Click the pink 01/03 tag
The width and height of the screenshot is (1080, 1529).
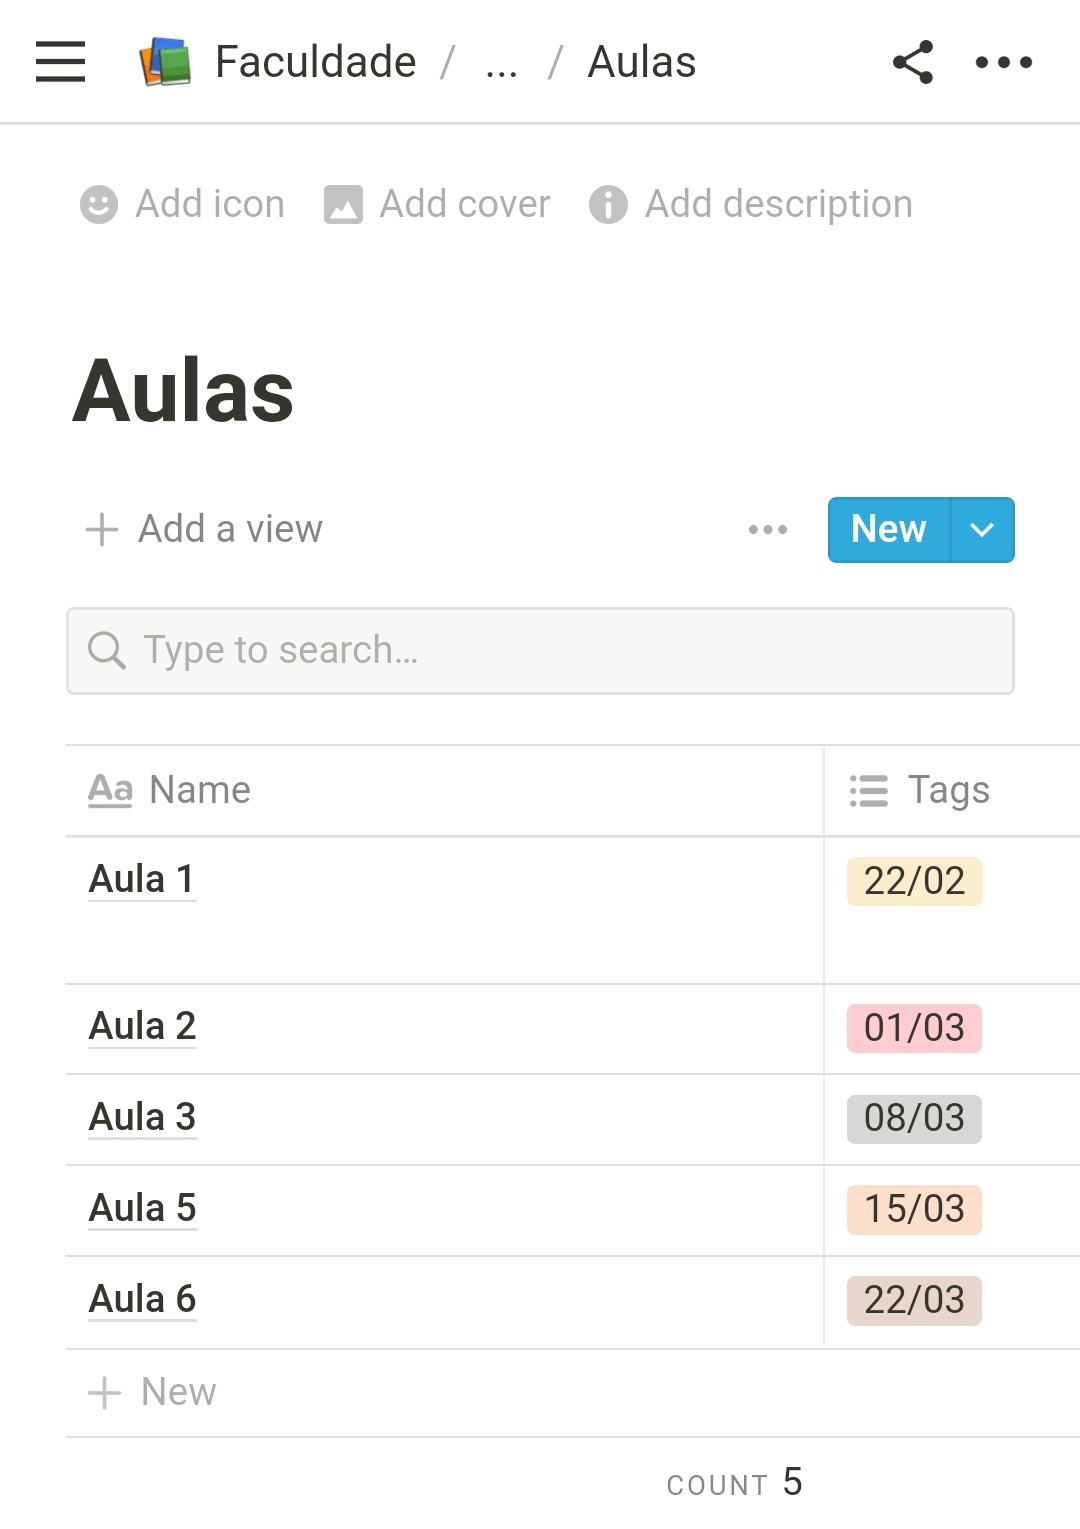click(914, 1028)
